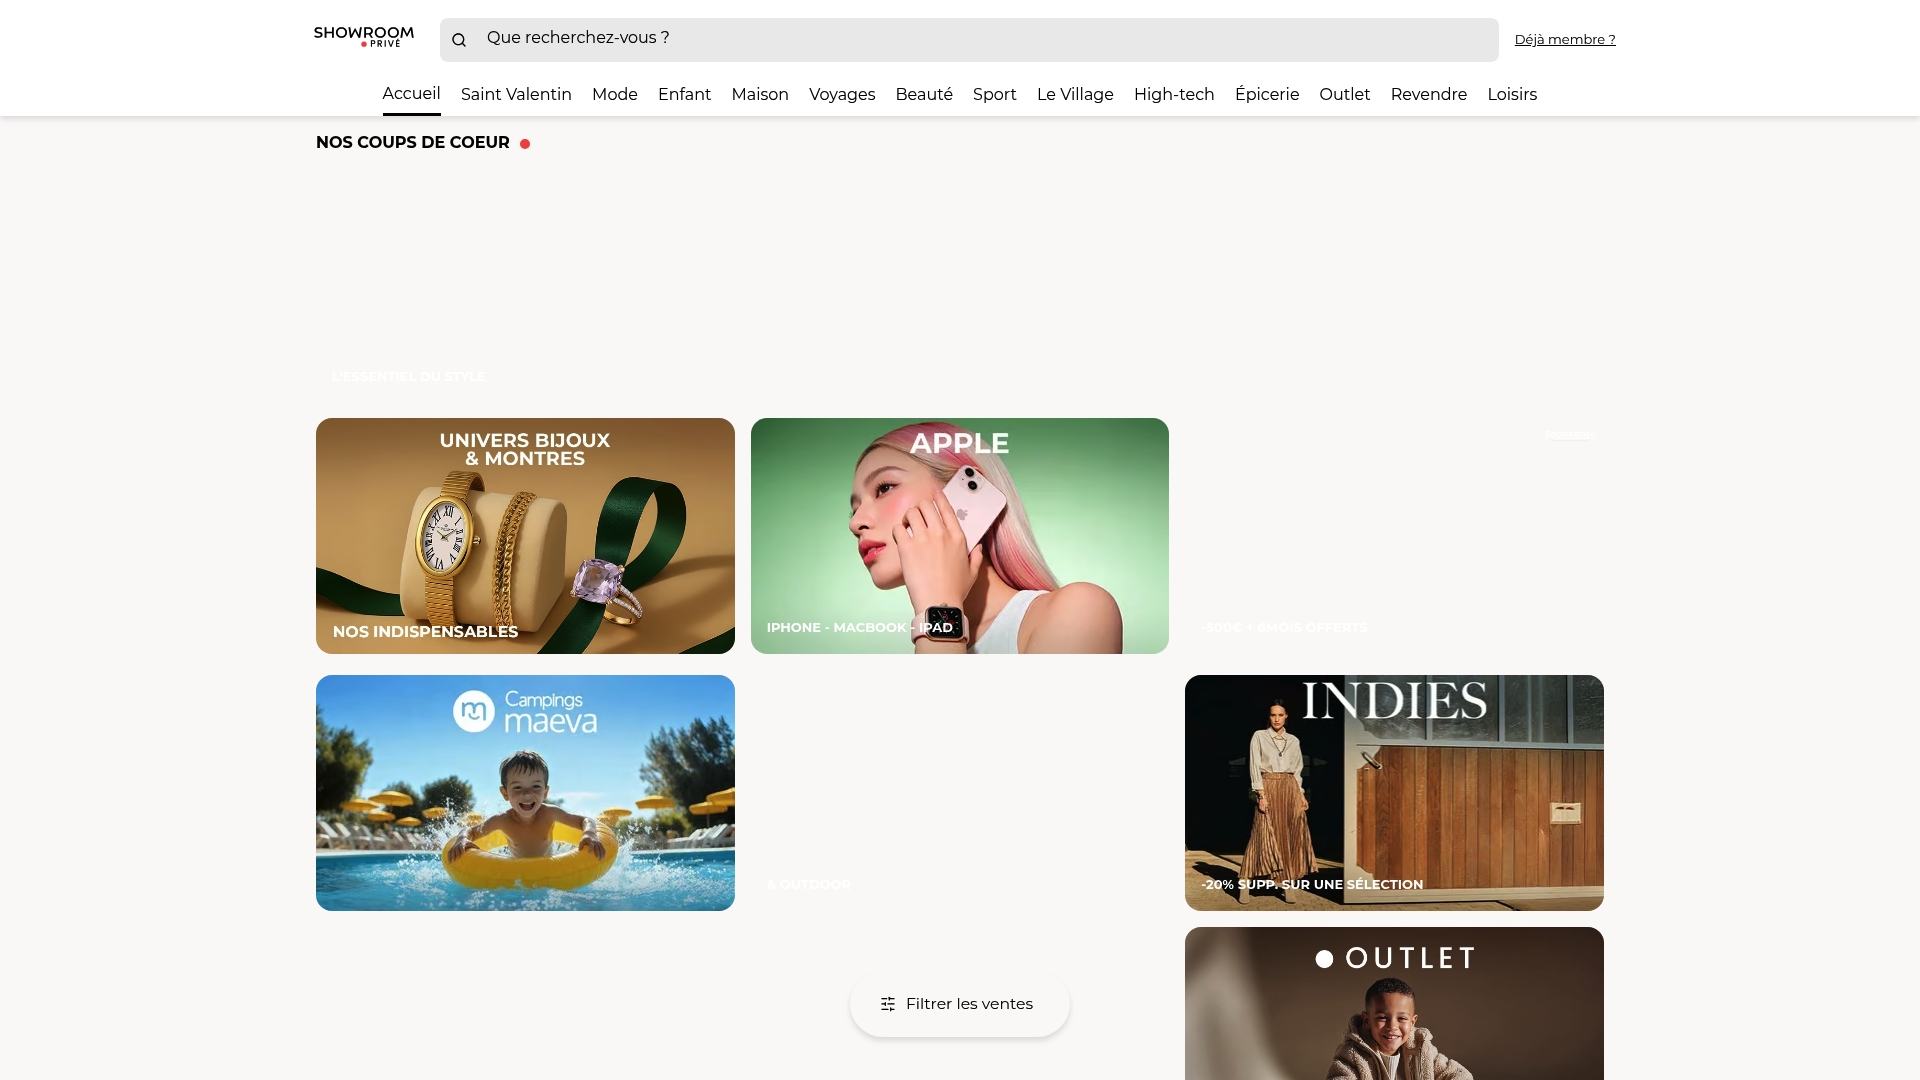Open the Univers Bijoux & Montres banner
The width and height of the screenshot is (1920, 1080).
[525, 535]
